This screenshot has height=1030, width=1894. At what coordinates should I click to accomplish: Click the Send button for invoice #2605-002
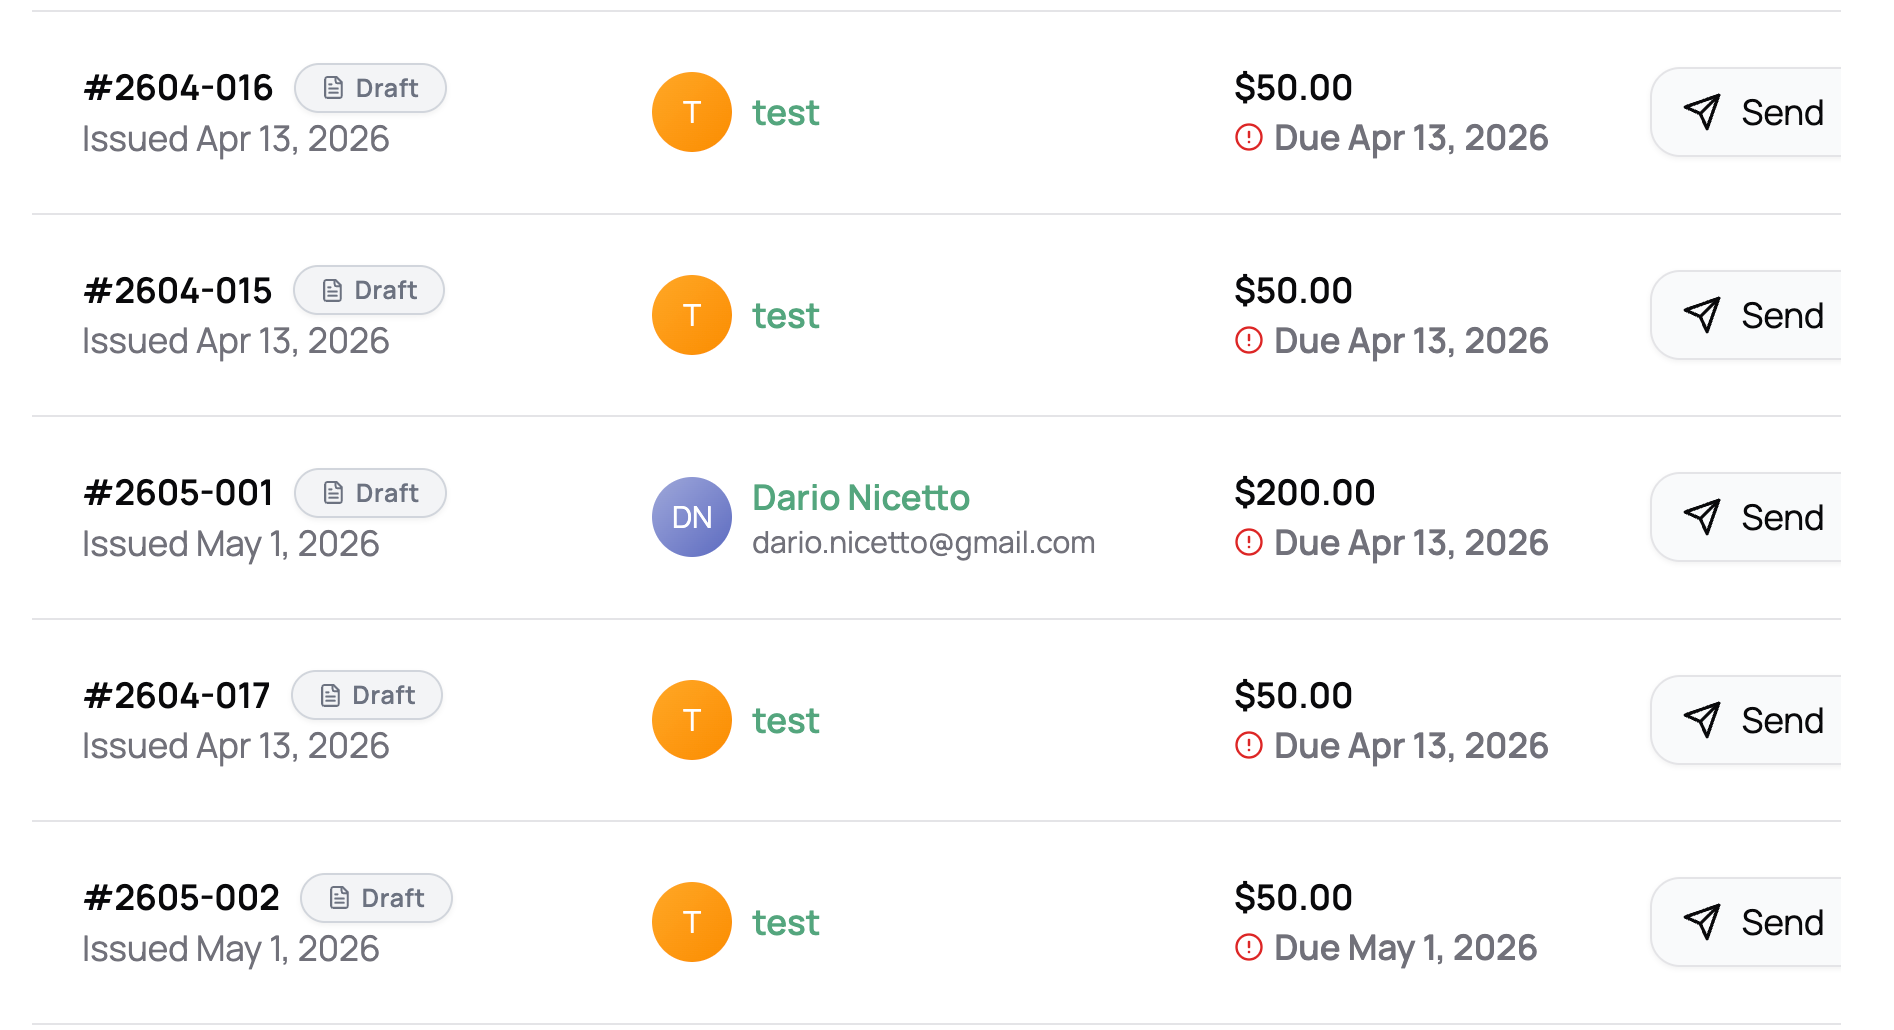pyautogui.click(x=1747, y=922)
